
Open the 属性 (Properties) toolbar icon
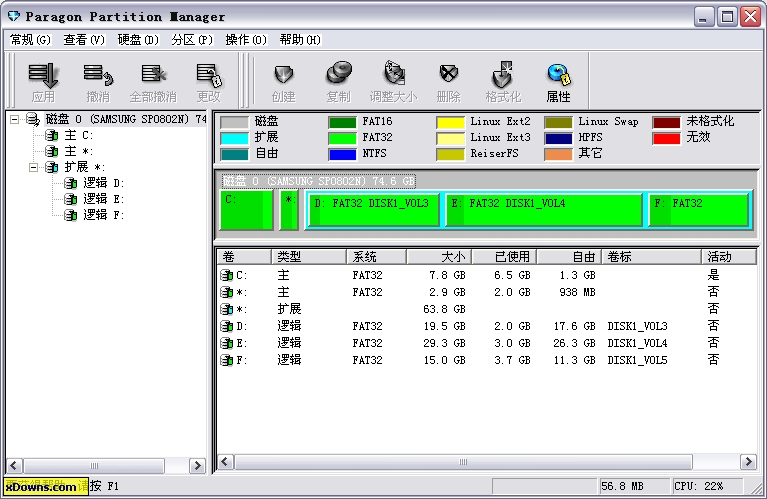point(558,82)
